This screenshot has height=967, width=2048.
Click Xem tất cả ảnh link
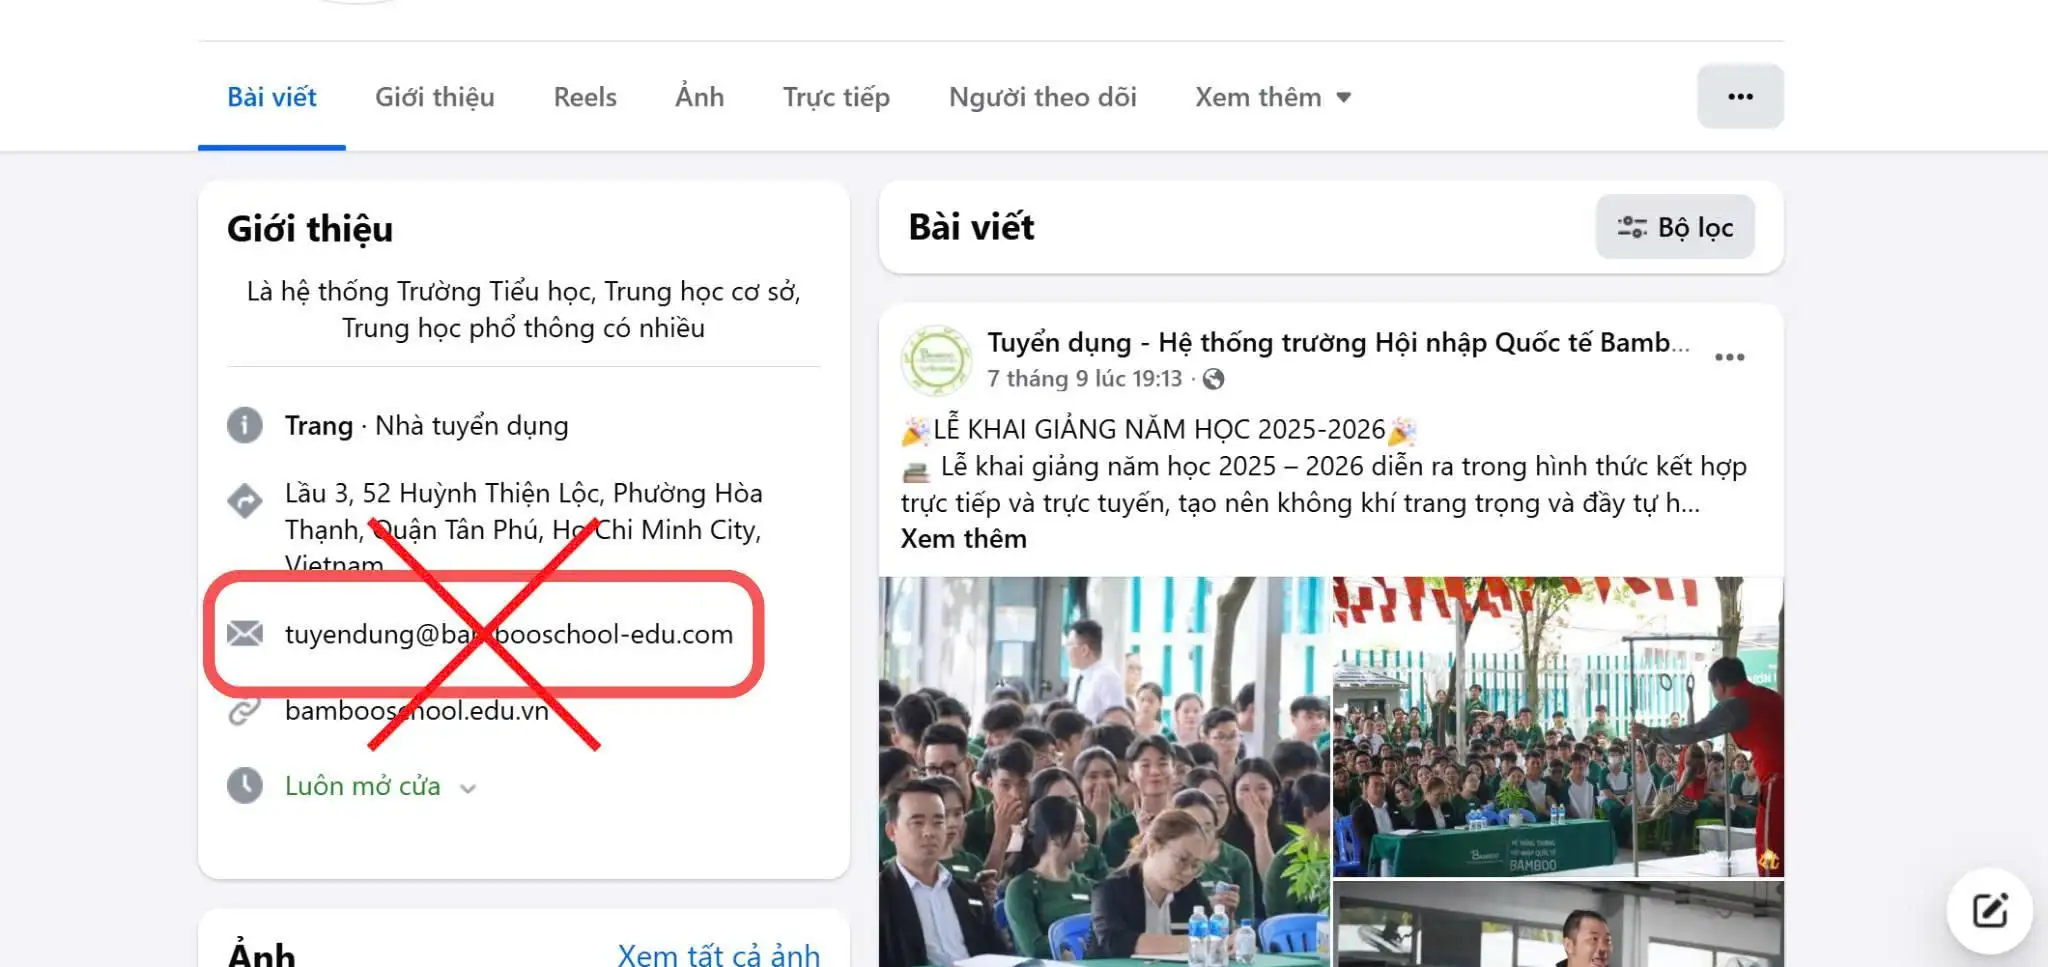718,954
